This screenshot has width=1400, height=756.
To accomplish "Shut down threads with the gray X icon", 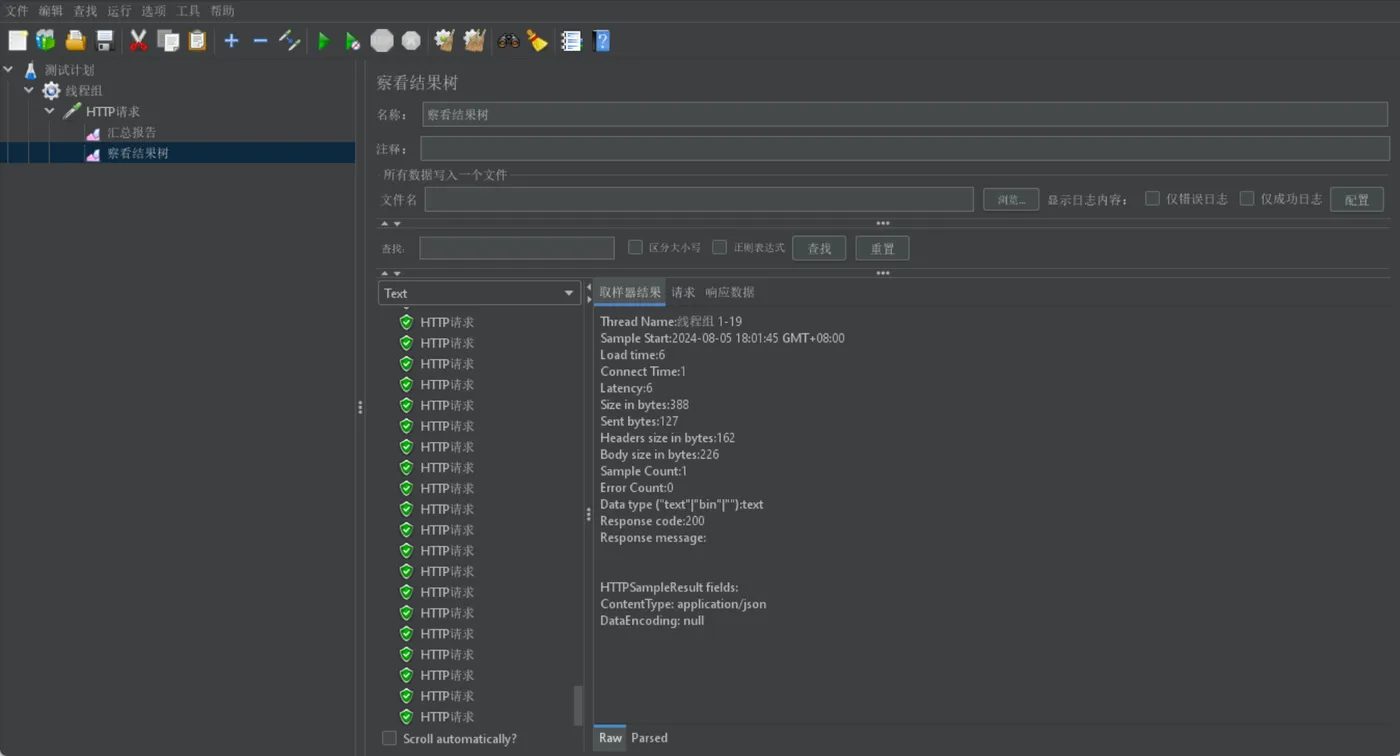I will (x=411, y=41).
